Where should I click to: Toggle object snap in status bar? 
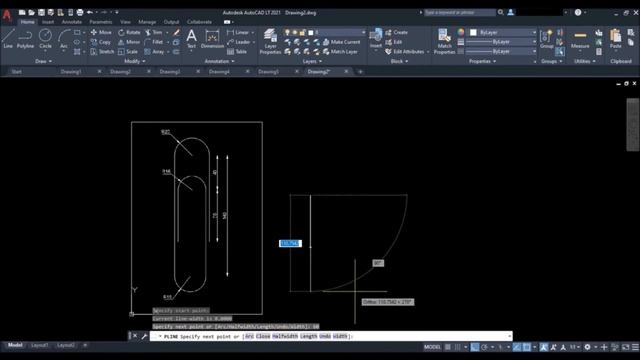527,347
